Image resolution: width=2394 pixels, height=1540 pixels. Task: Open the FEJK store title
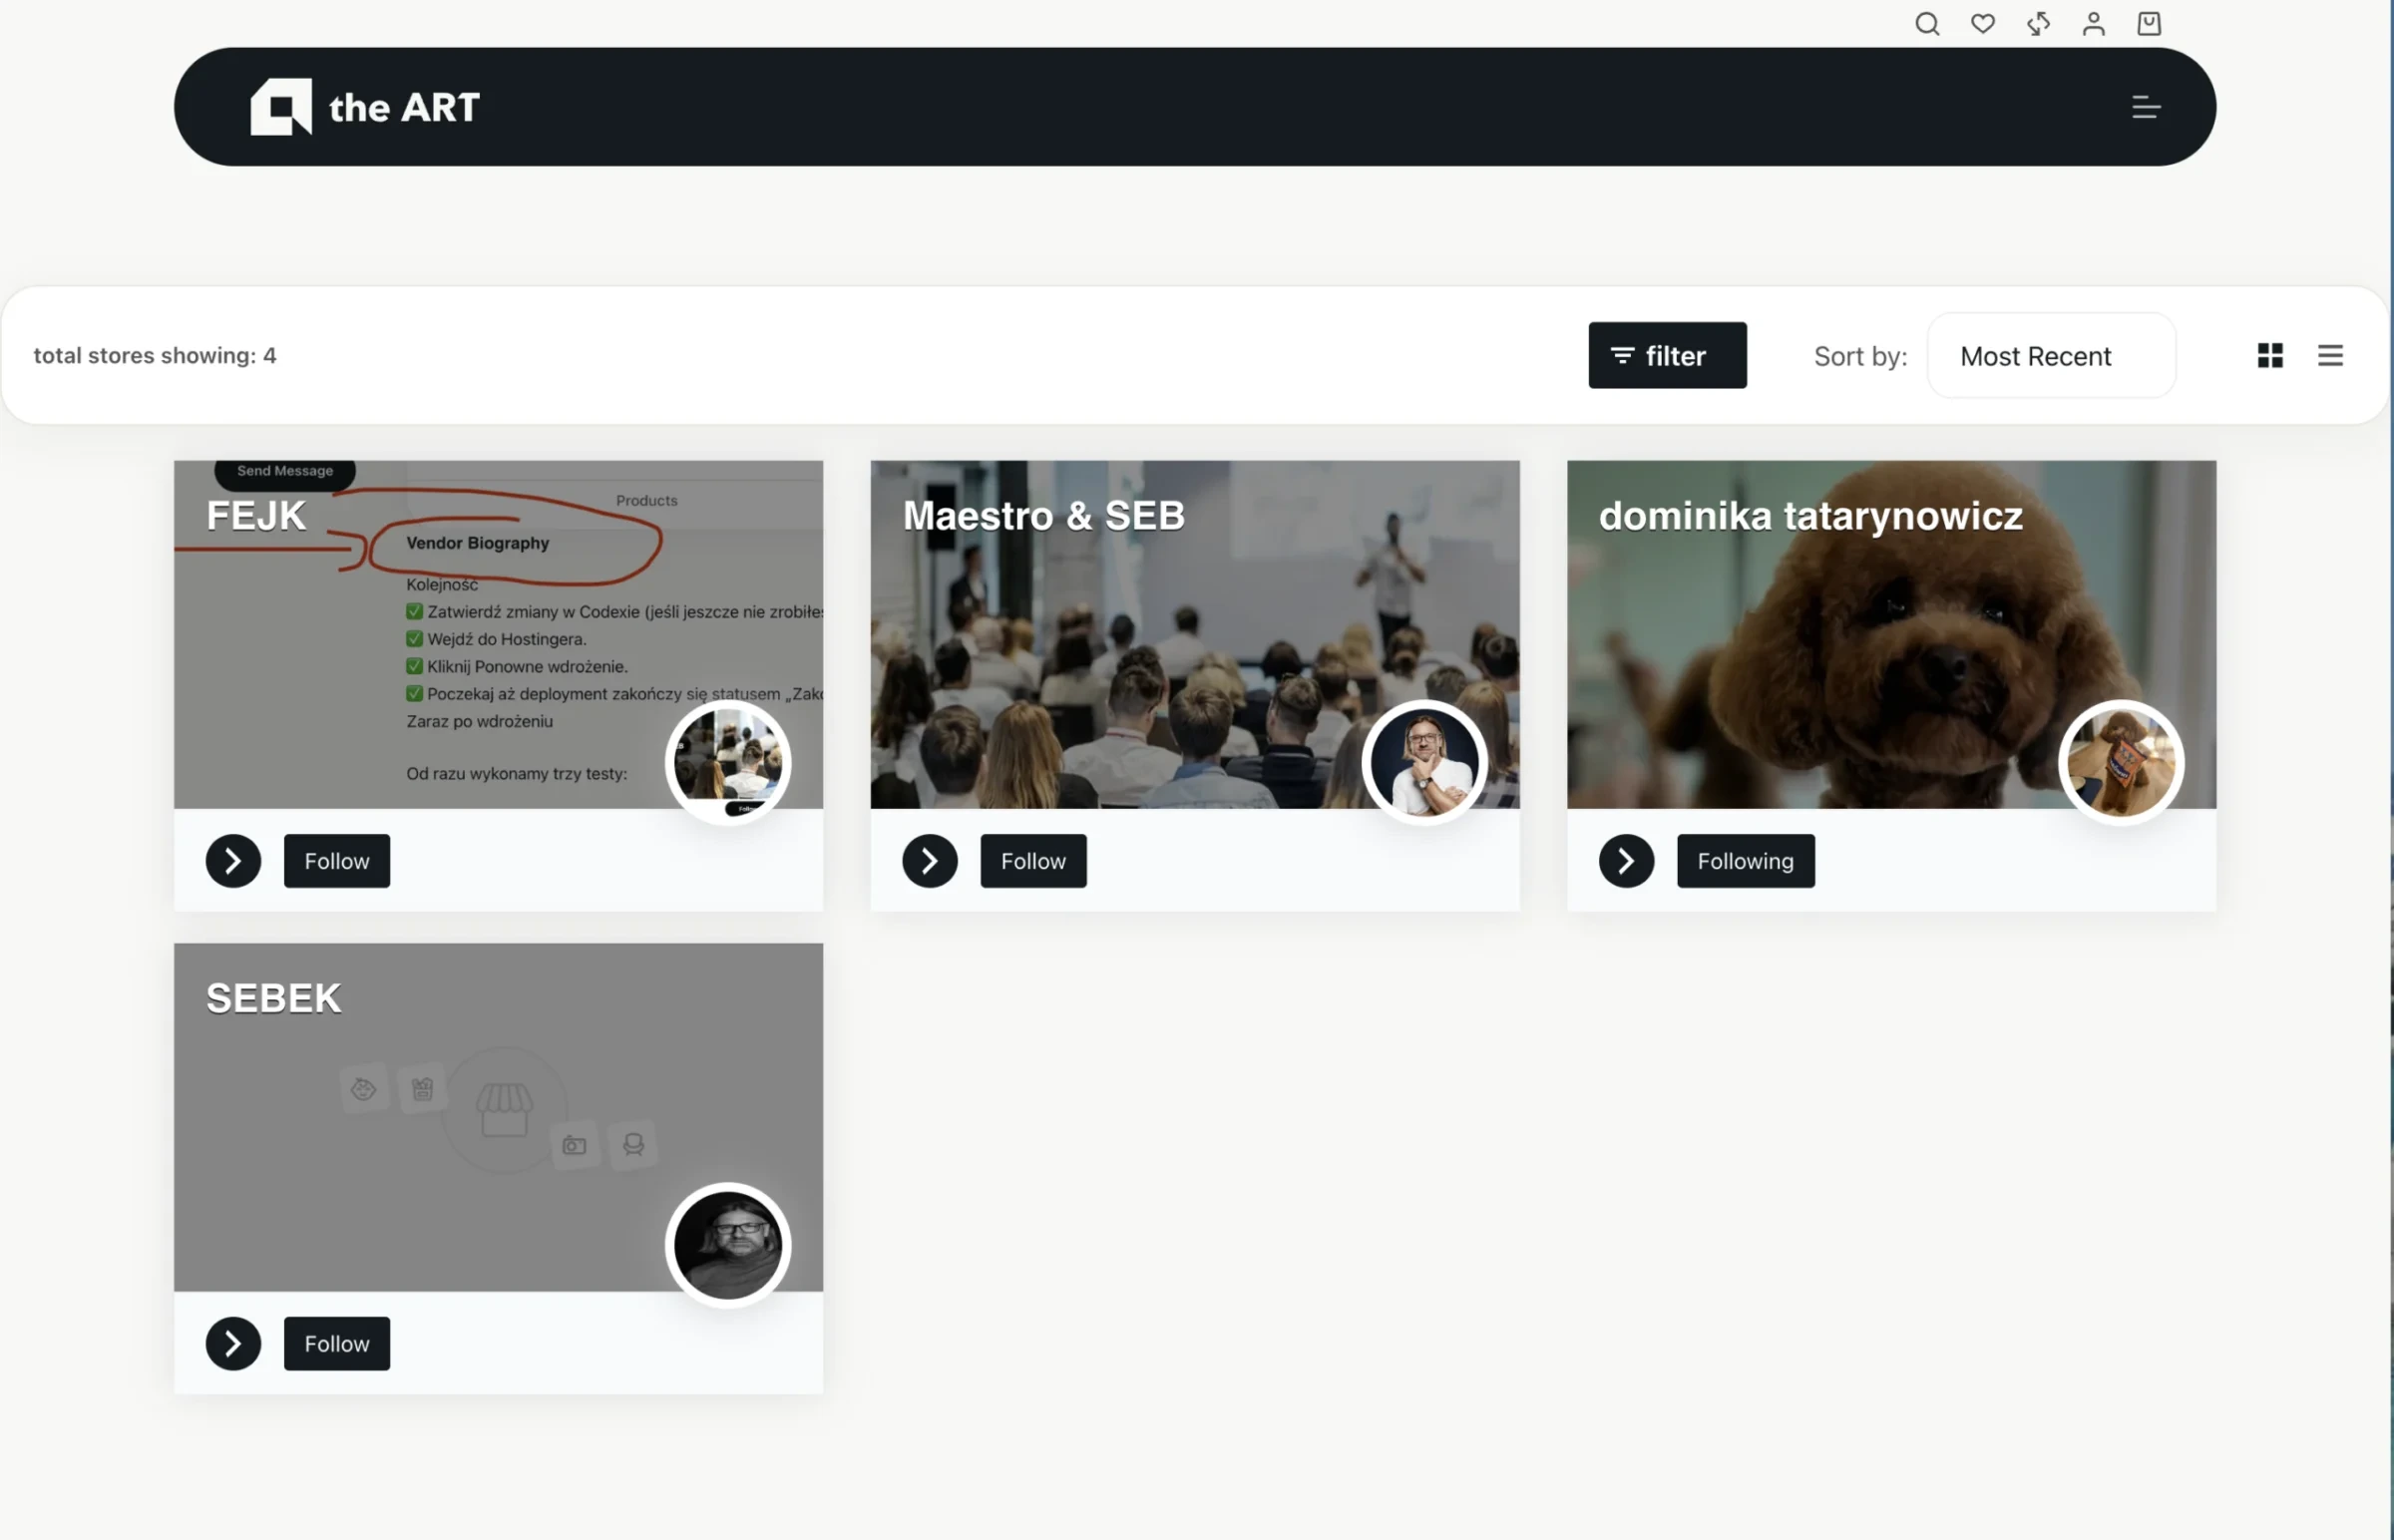[x=256, y=516]
